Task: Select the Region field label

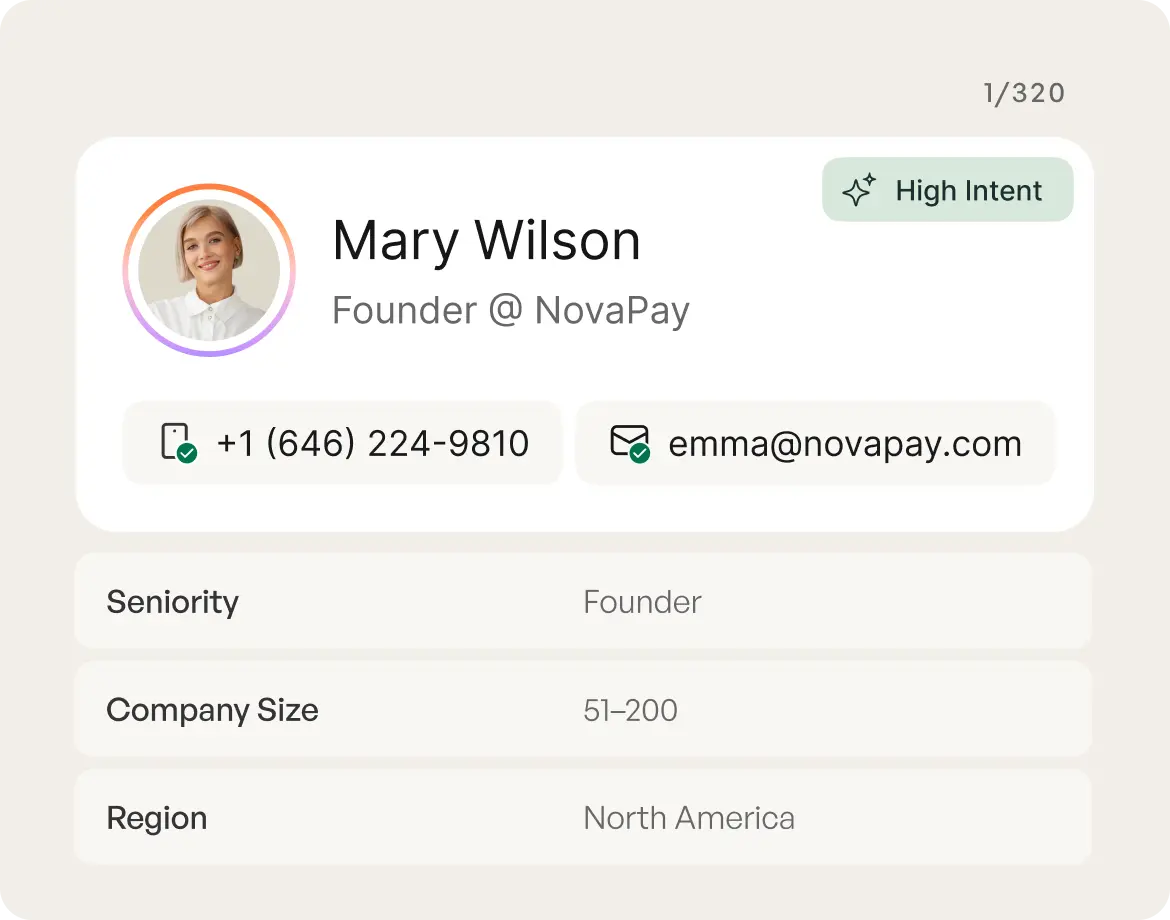Action: [157, 818]
